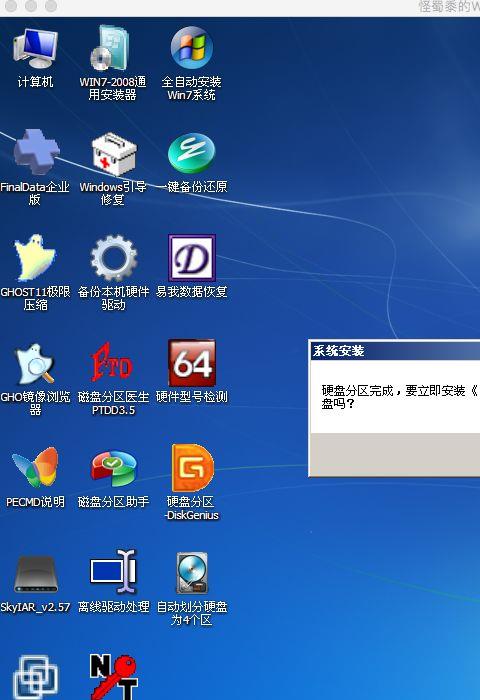The height and width of the screenshot is (700, 480).
Task: Click the NT red key icon
Action: pos(114,676)
